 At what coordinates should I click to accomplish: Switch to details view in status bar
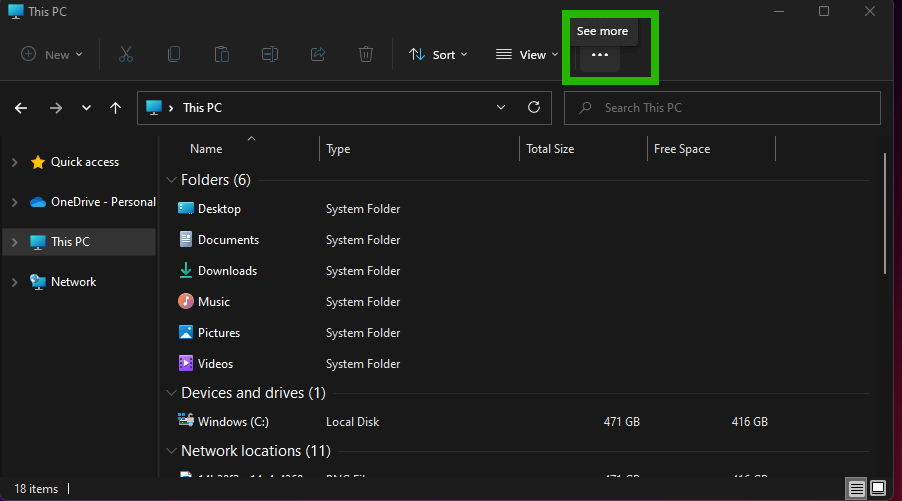click(857, 489)
